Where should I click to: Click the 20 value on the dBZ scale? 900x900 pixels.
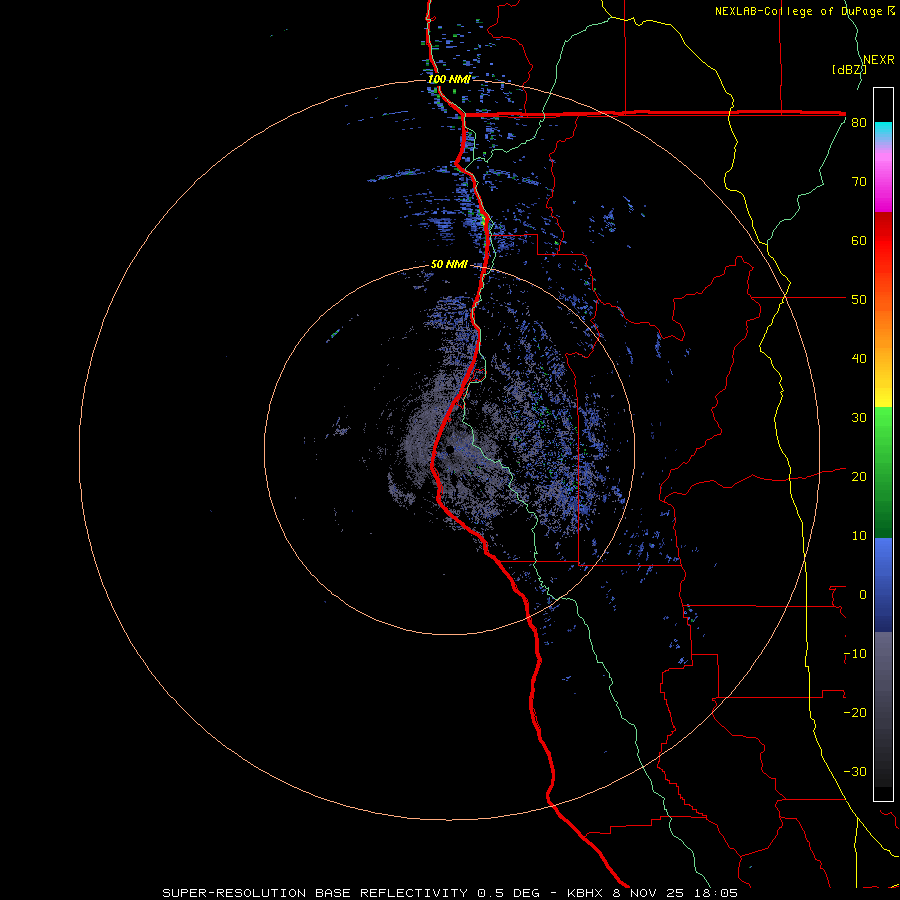[859, 477]
